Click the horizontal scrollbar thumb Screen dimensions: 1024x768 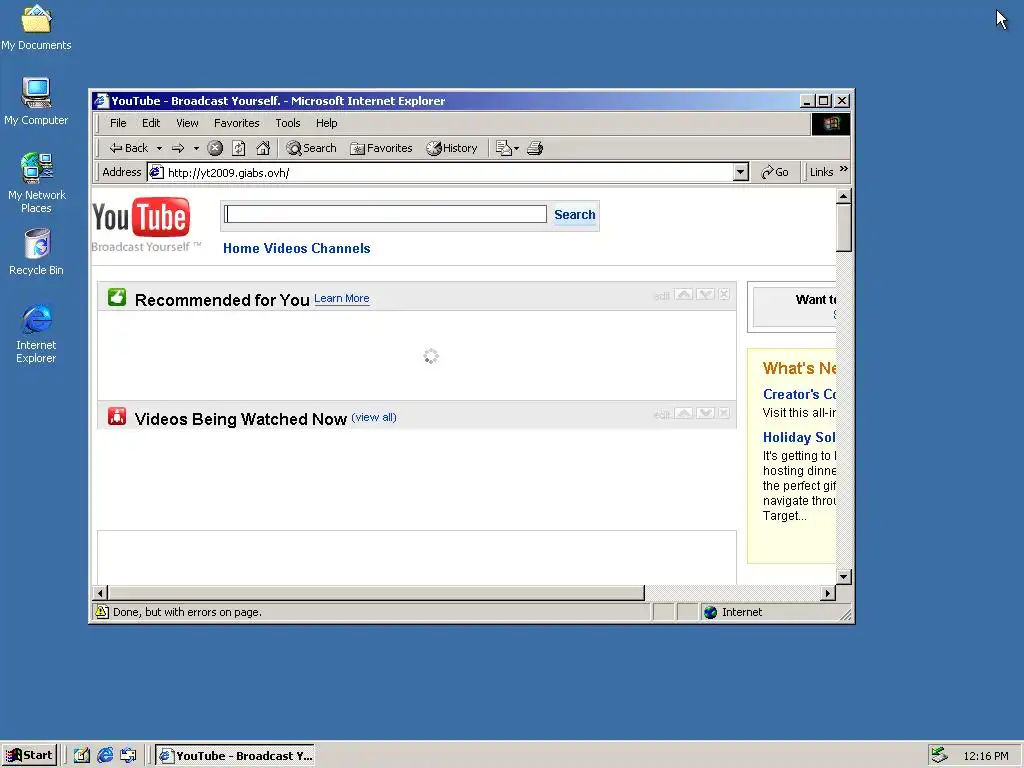(376, 593)
